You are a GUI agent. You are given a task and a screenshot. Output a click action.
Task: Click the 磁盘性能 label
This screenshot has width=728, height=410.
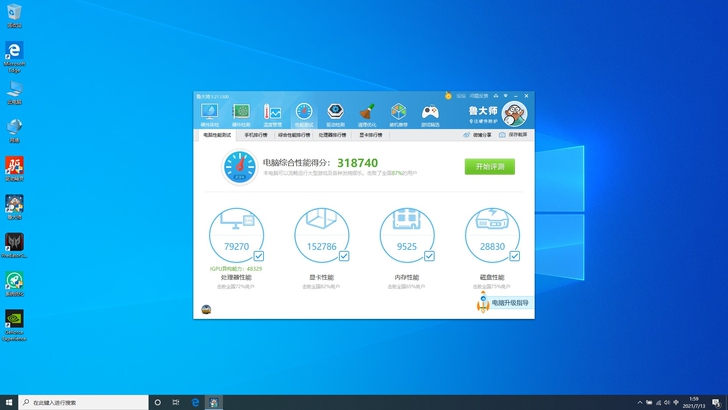tap(492, 277)
